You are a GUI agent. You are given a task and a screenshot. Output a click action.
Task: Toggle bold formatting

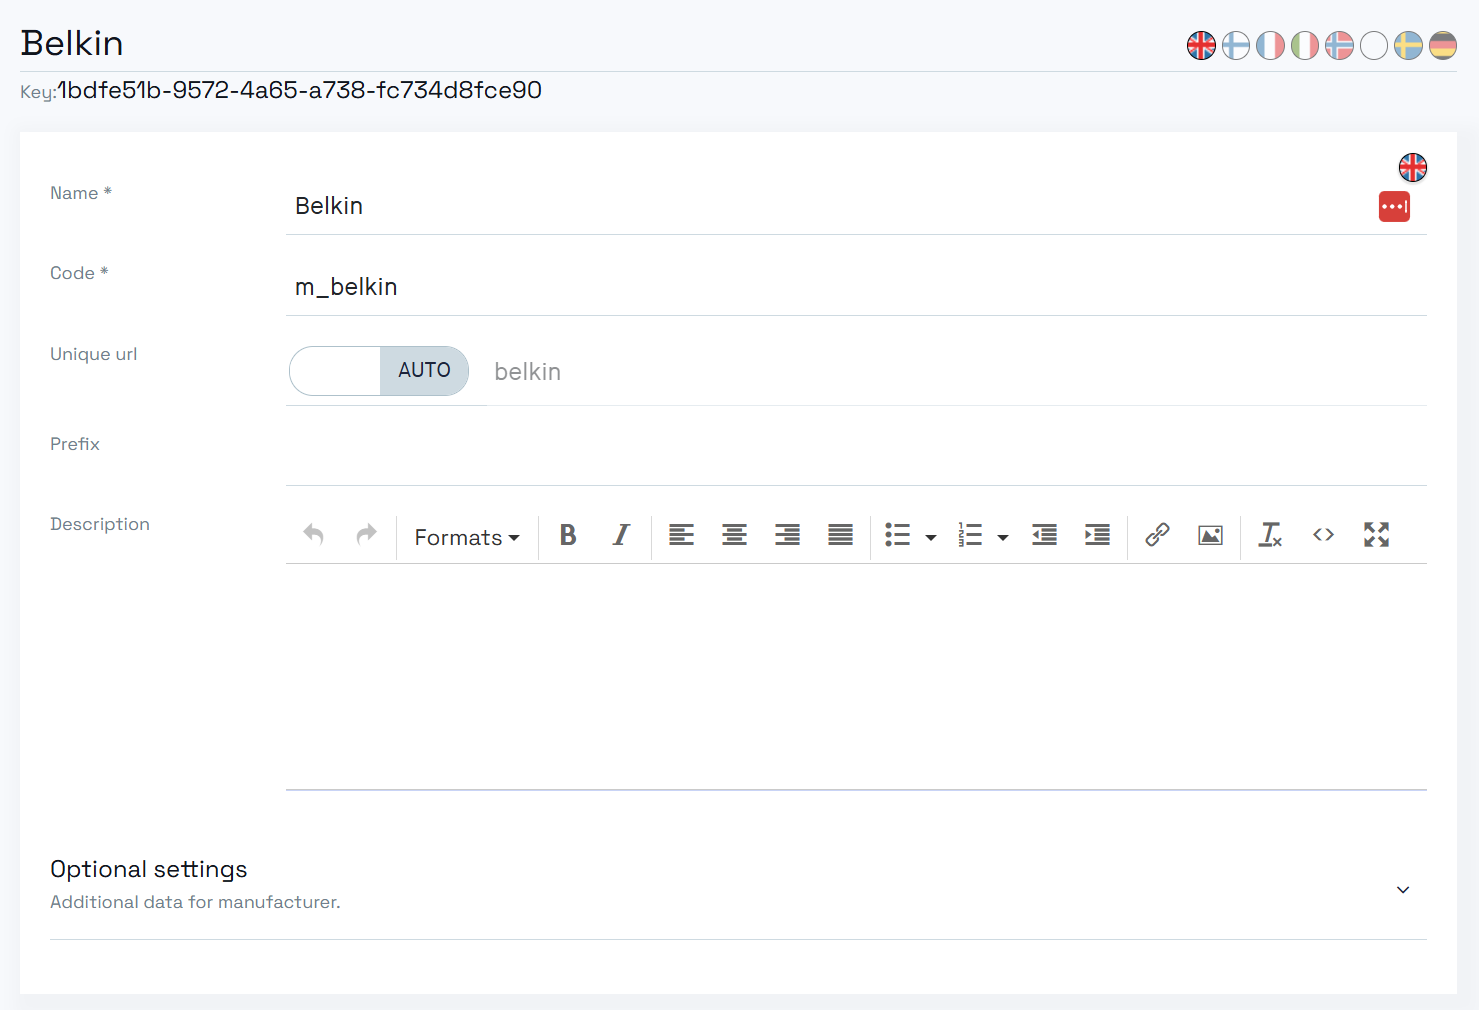(x=568, y=535)
